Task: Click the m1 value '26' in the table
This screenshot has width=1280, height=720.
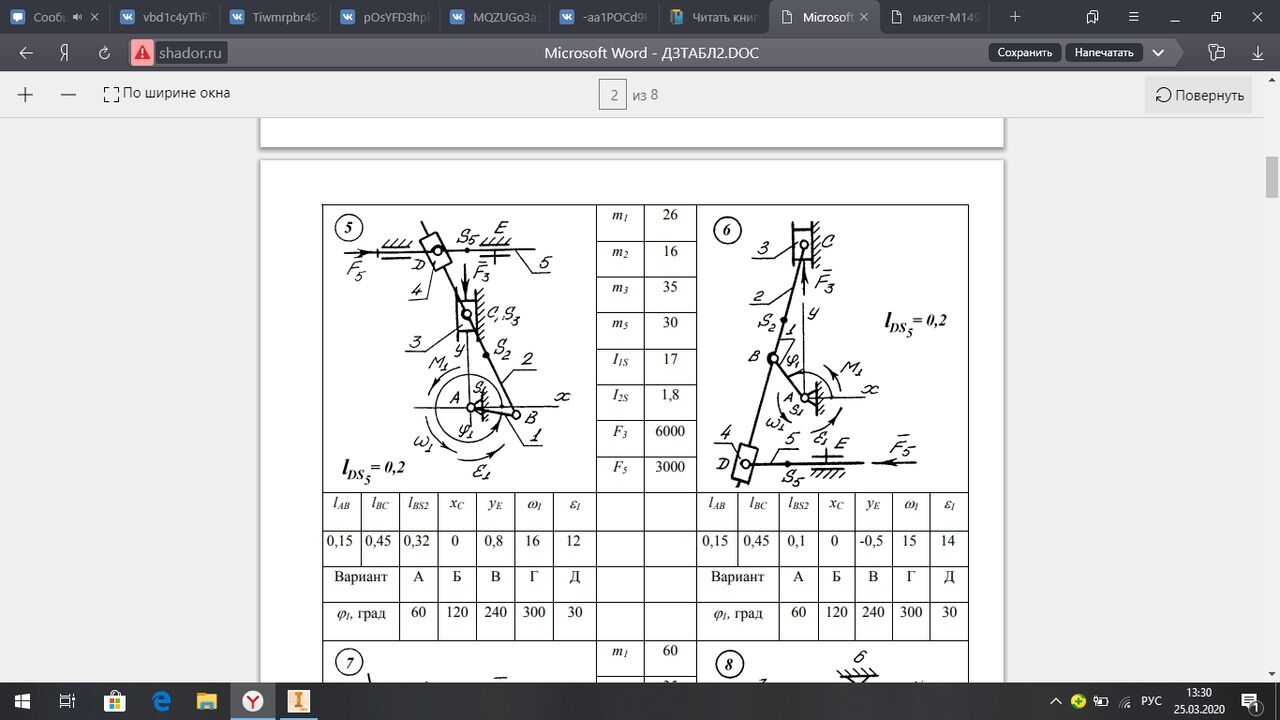Action: click(670, 215)
